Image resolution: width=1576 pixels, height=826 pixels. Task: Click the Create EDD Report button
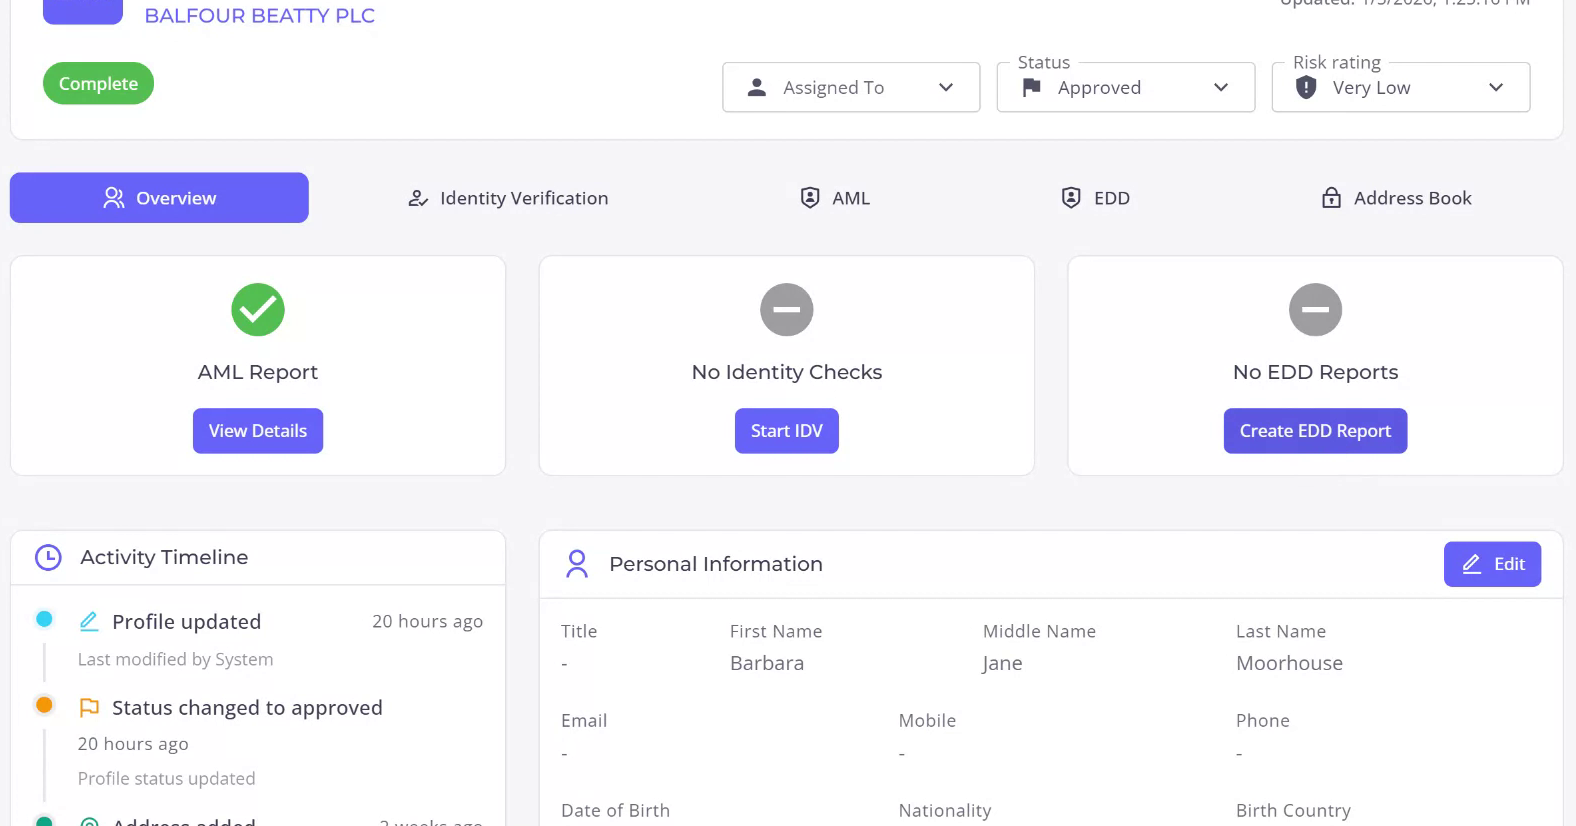[1315, 431]
